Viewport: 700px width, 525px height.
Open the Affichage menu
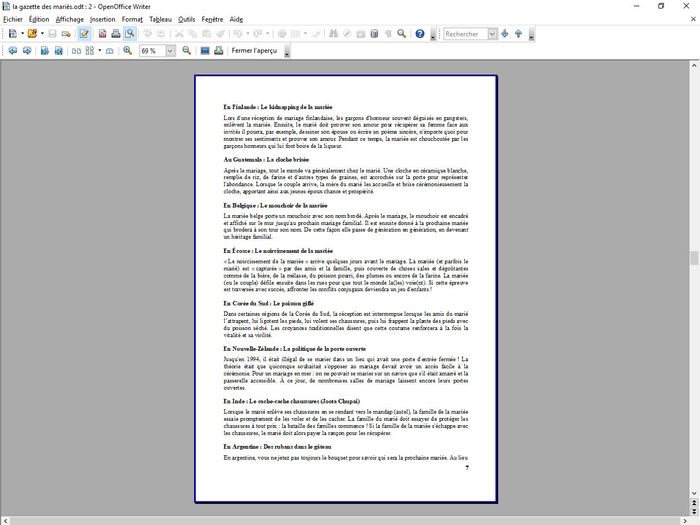click(70, 19)
